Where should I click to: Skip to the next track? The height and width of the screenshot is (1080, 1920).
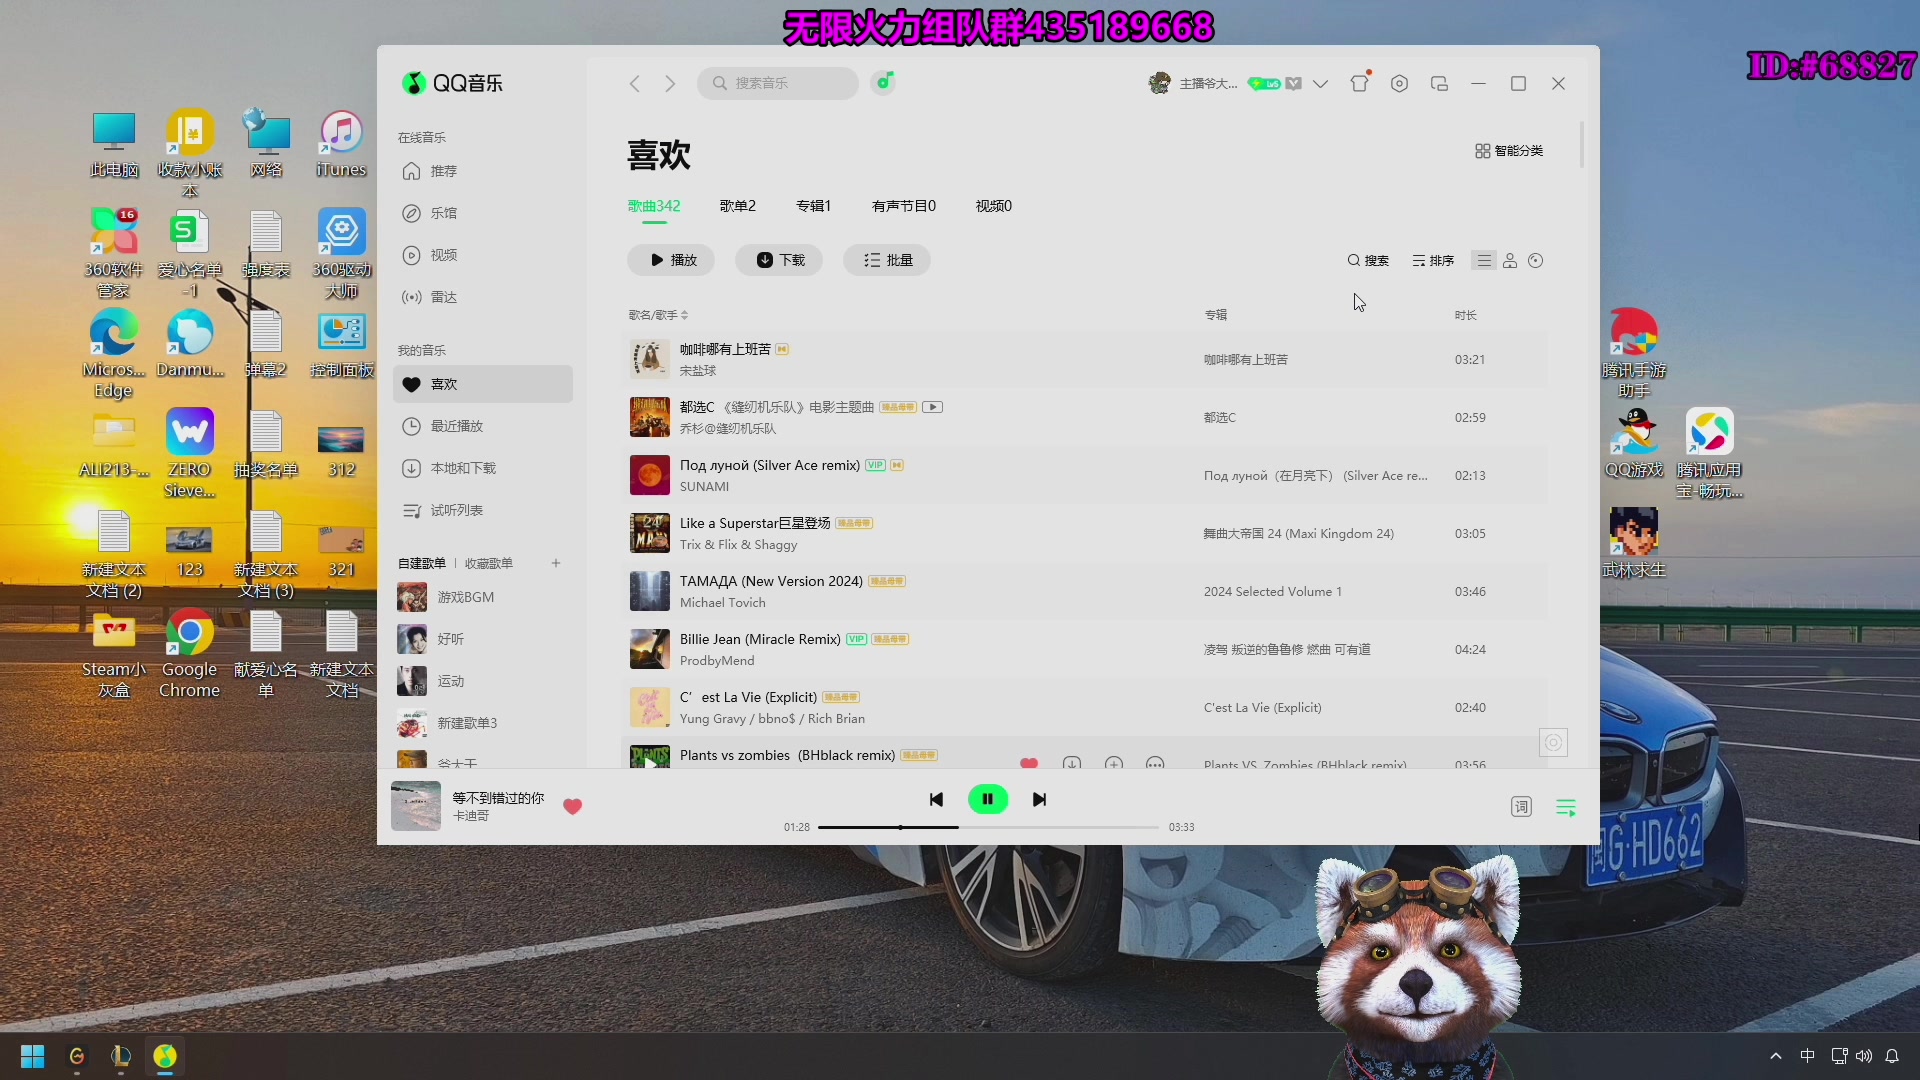[1039, 799]
